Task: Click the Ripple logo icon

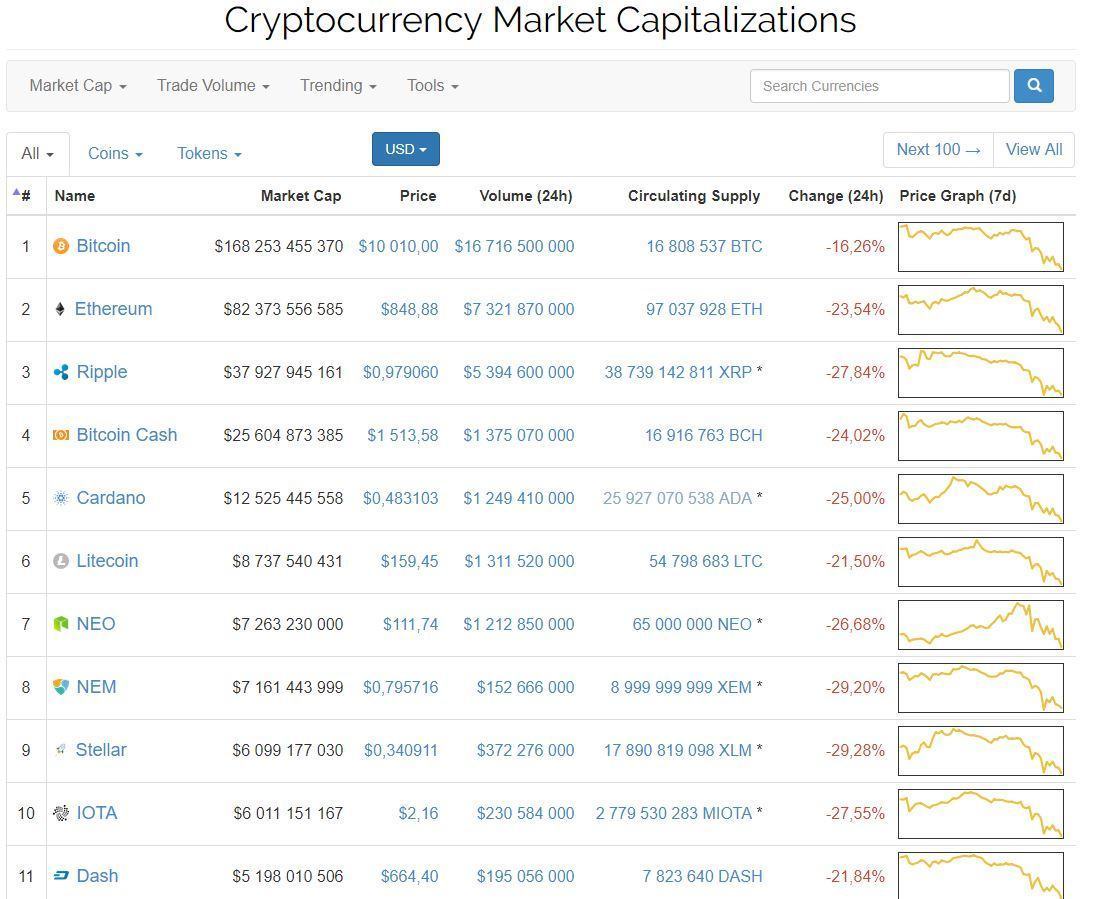Action: point(61,372)
